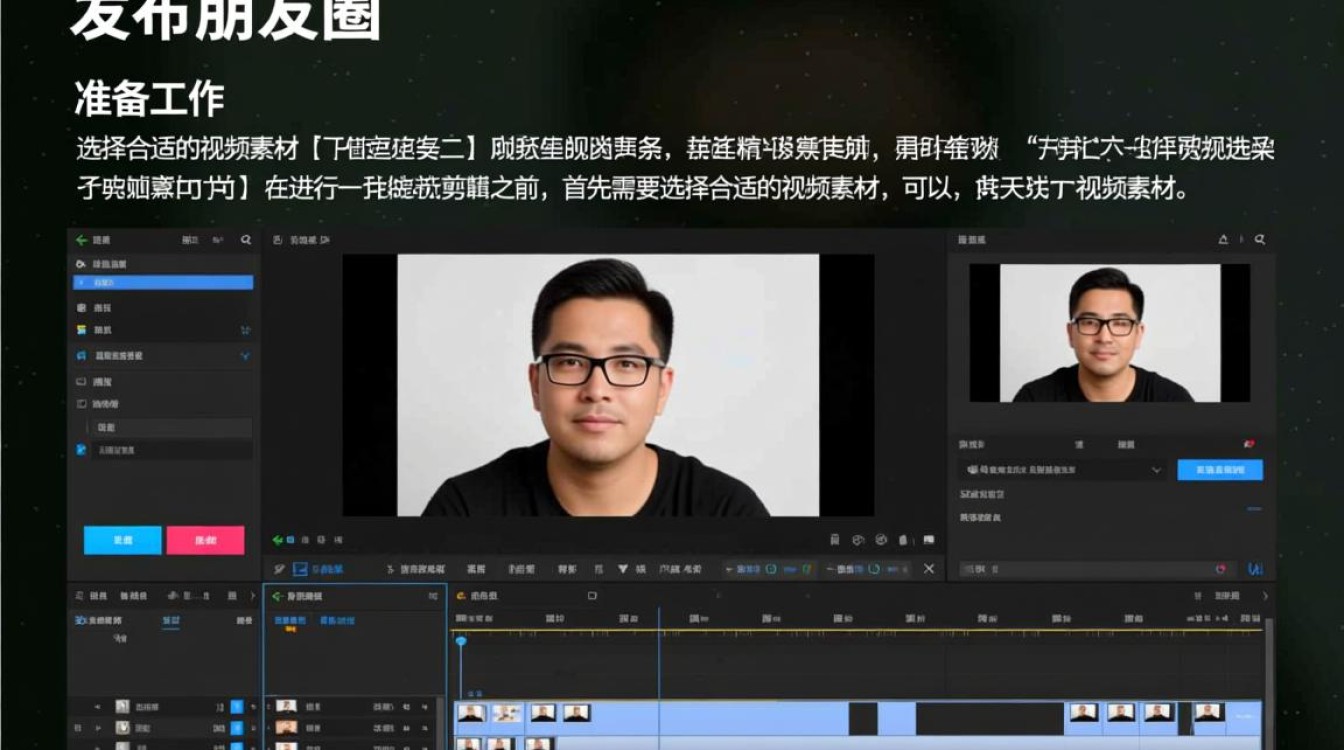This screenshot has height=750, width=1344.
Task: Click the orange icon at the timeline header's left
Action: pyautogui.click(x=461, y=596)
